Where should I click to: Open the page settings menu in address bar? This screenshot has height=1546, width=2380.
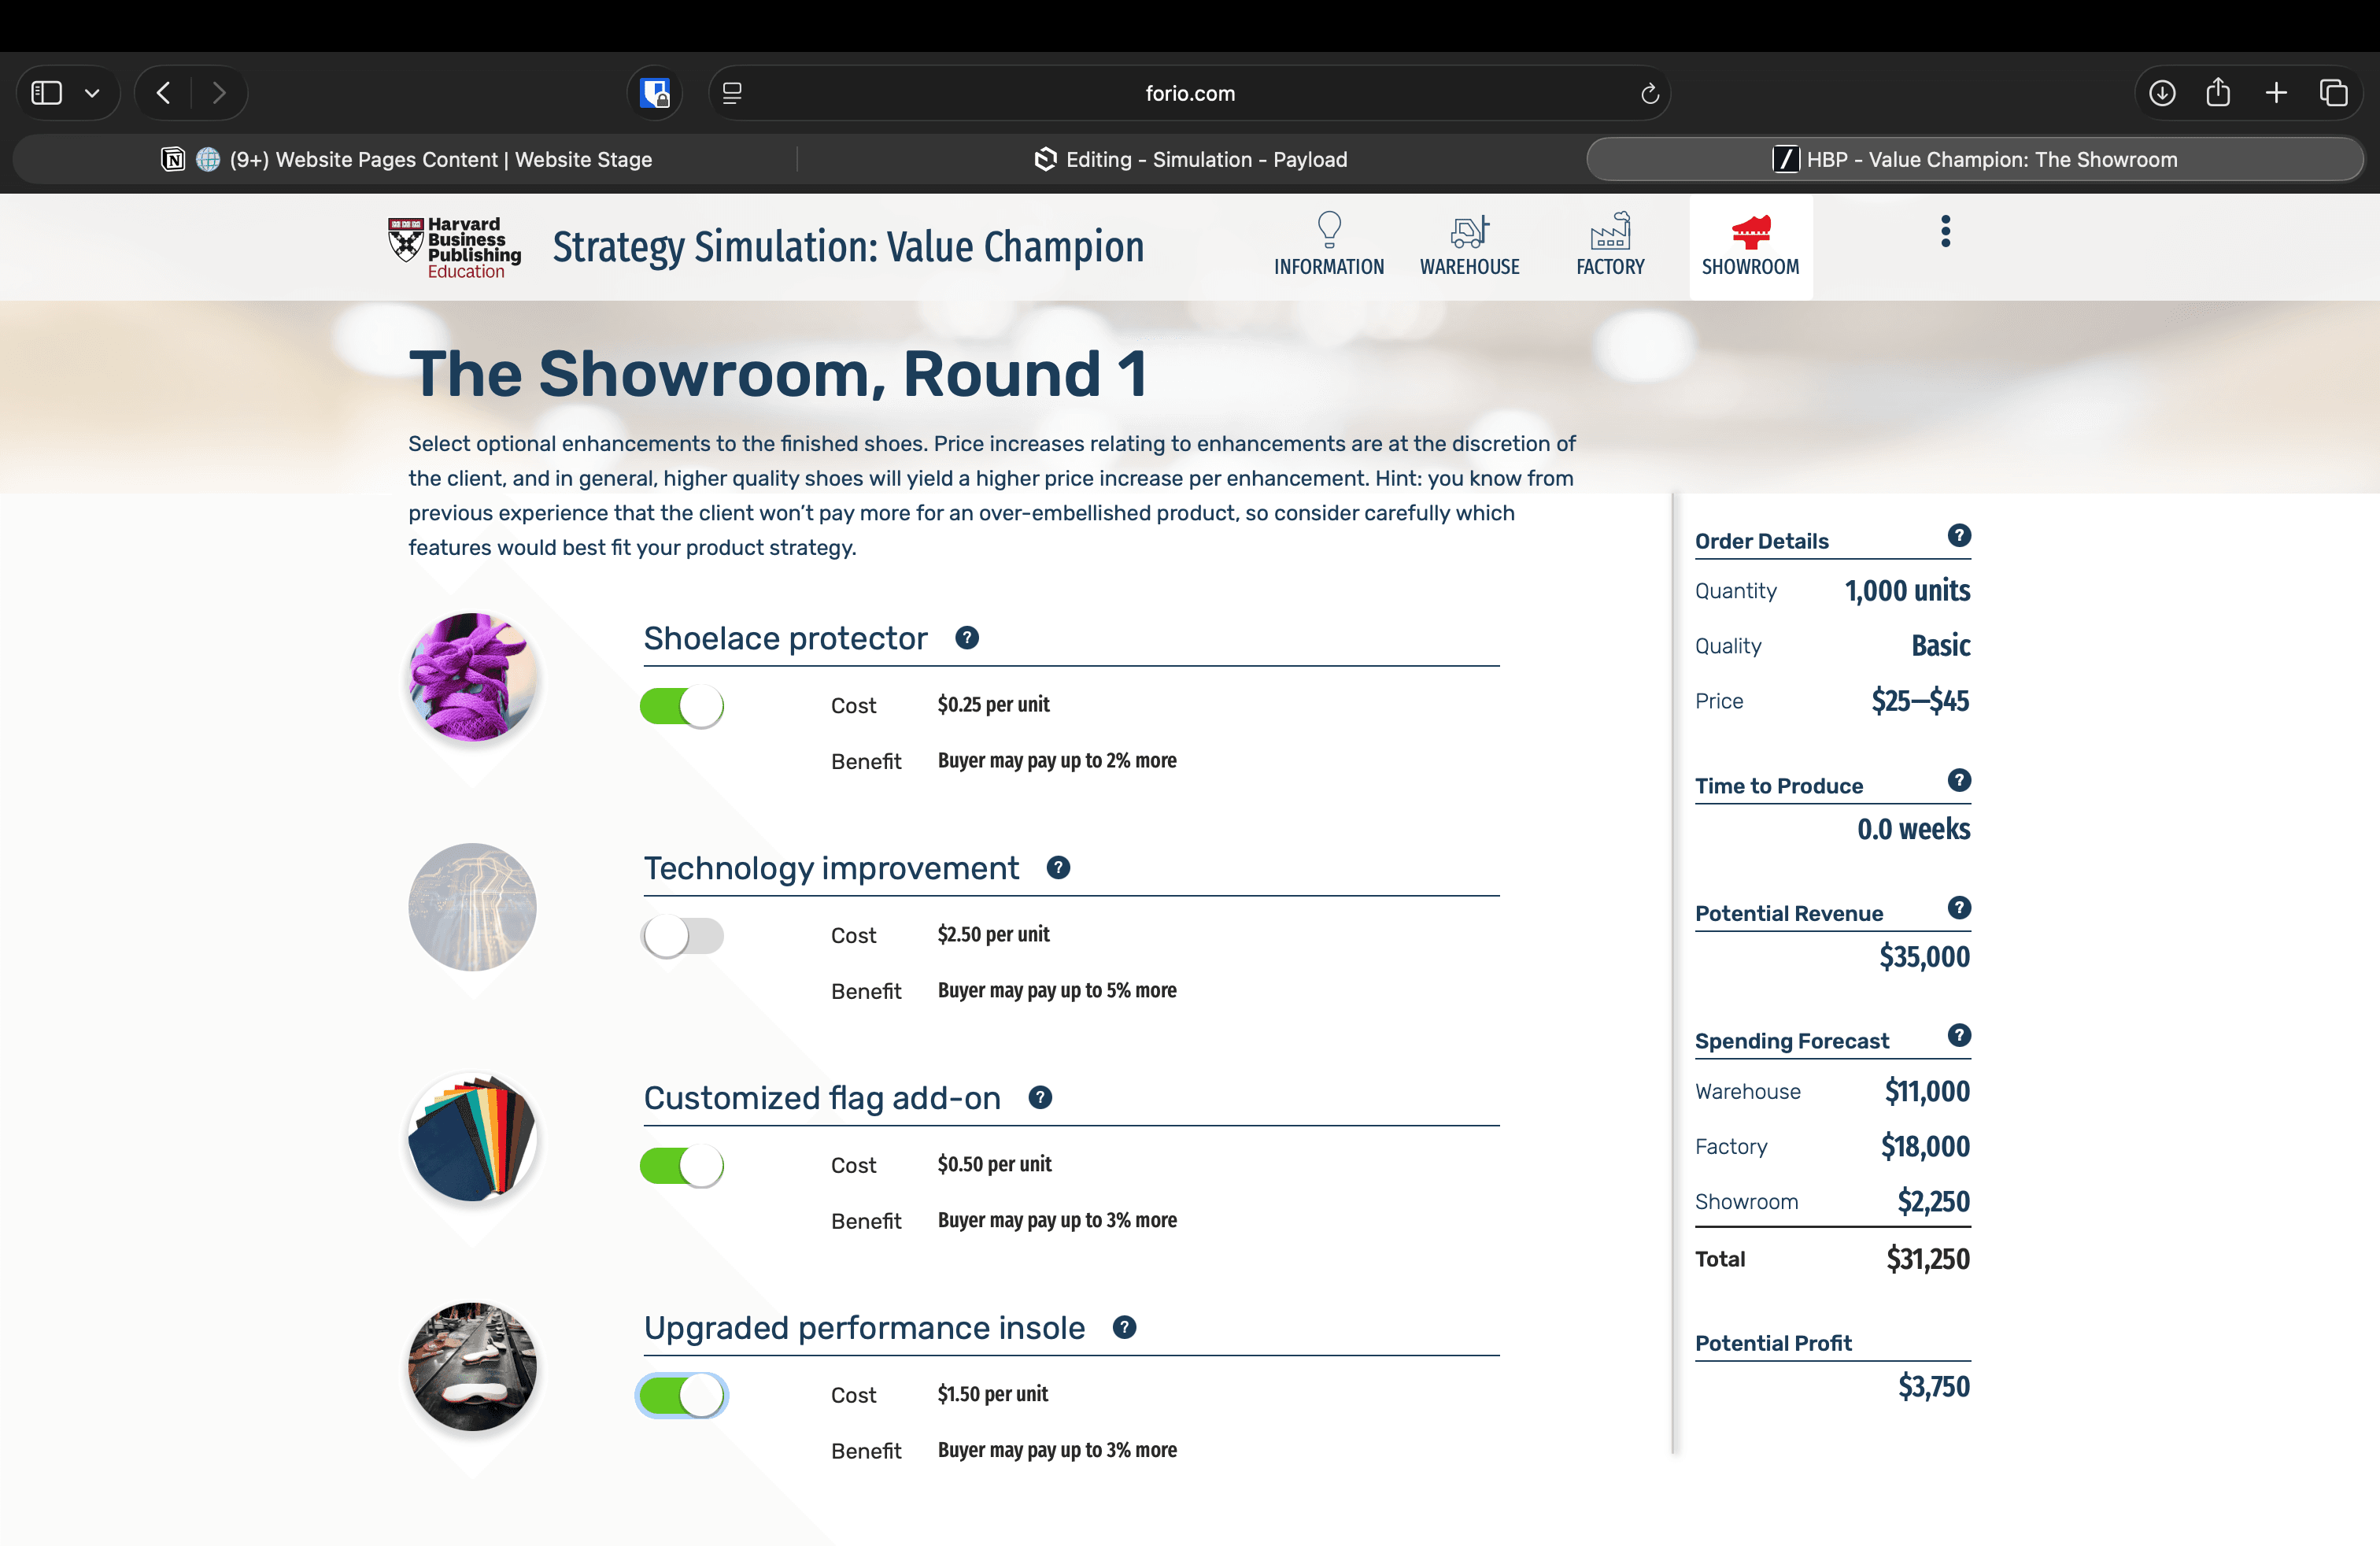point(732,93)
